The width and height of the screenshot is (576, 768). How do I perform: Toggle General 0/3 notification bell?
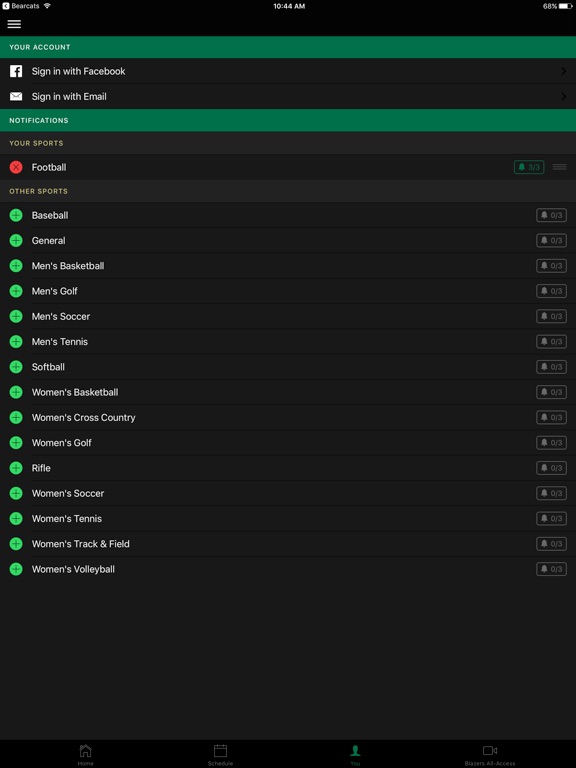tap(552, 240)
